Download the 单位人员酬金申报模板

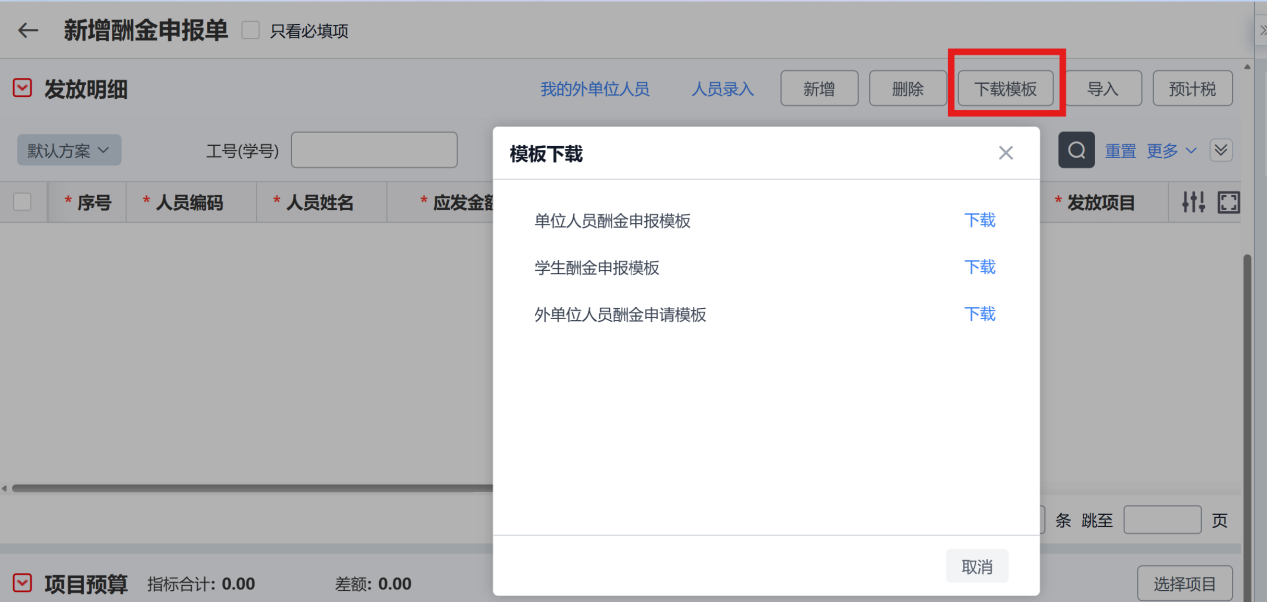coord(979,220)
